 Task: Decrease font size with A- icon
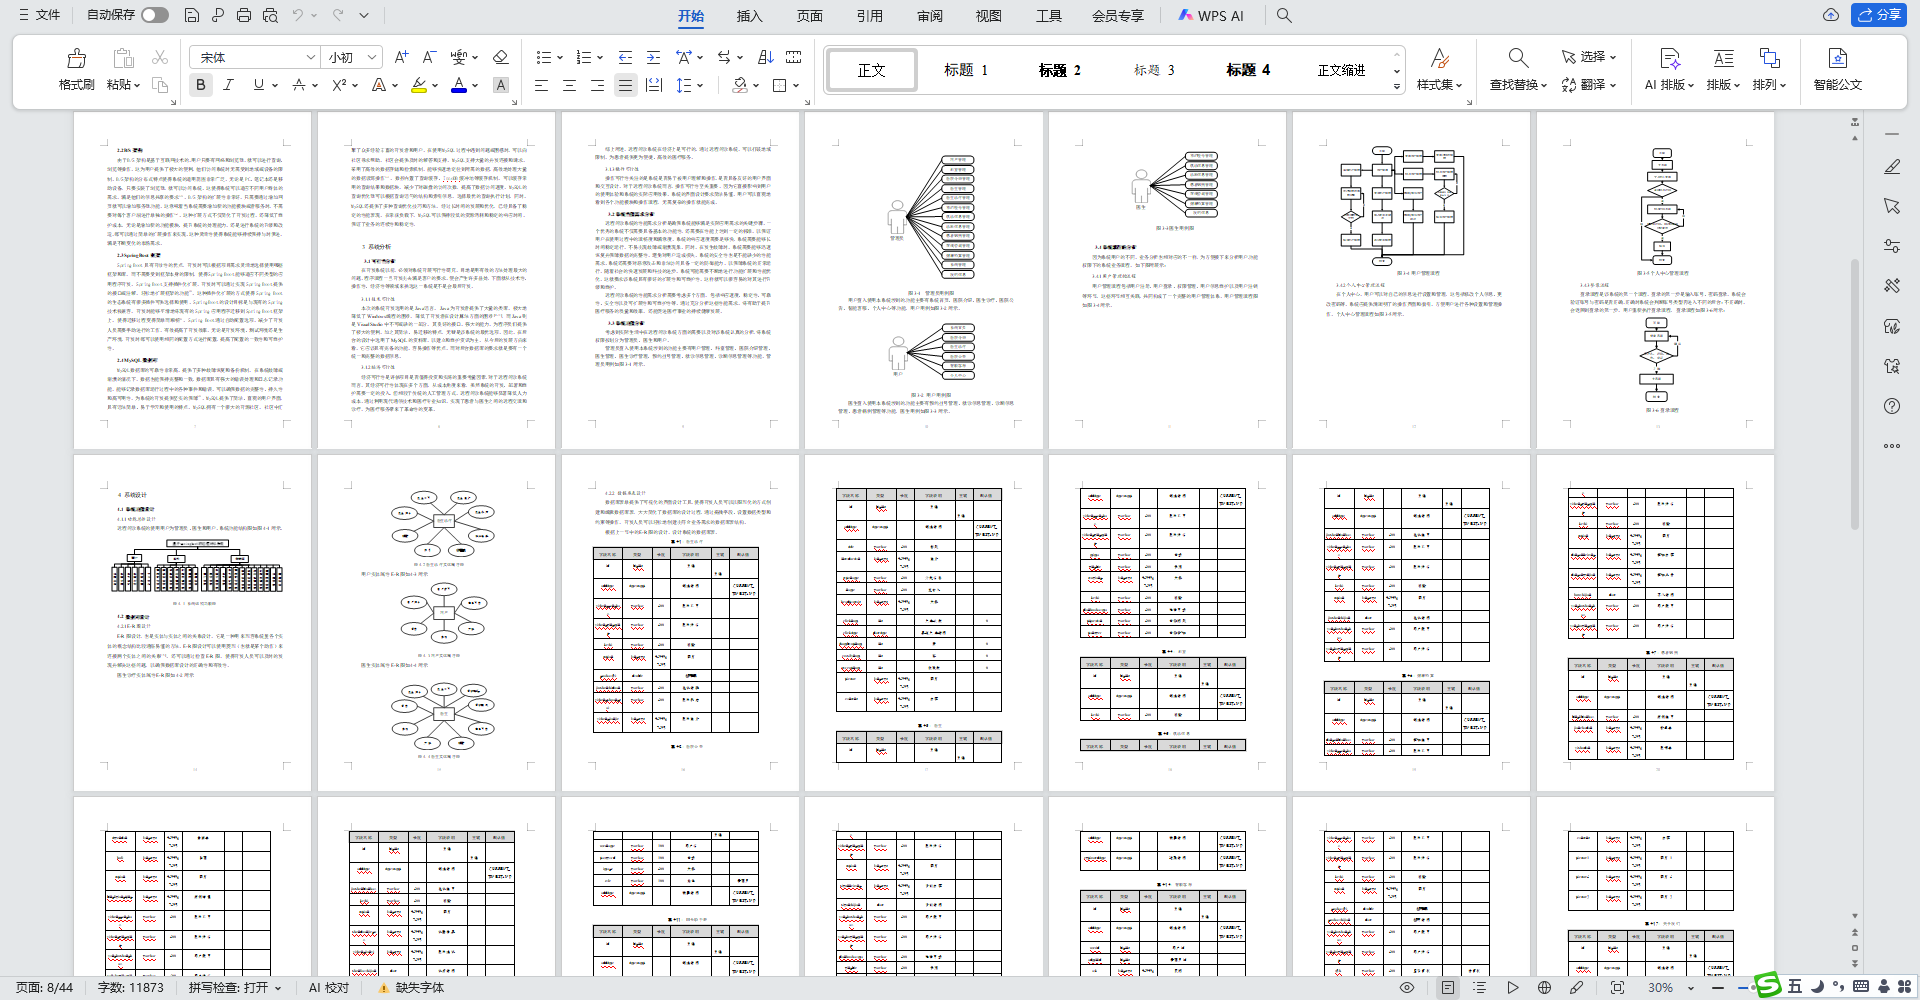tap(429, 57)
